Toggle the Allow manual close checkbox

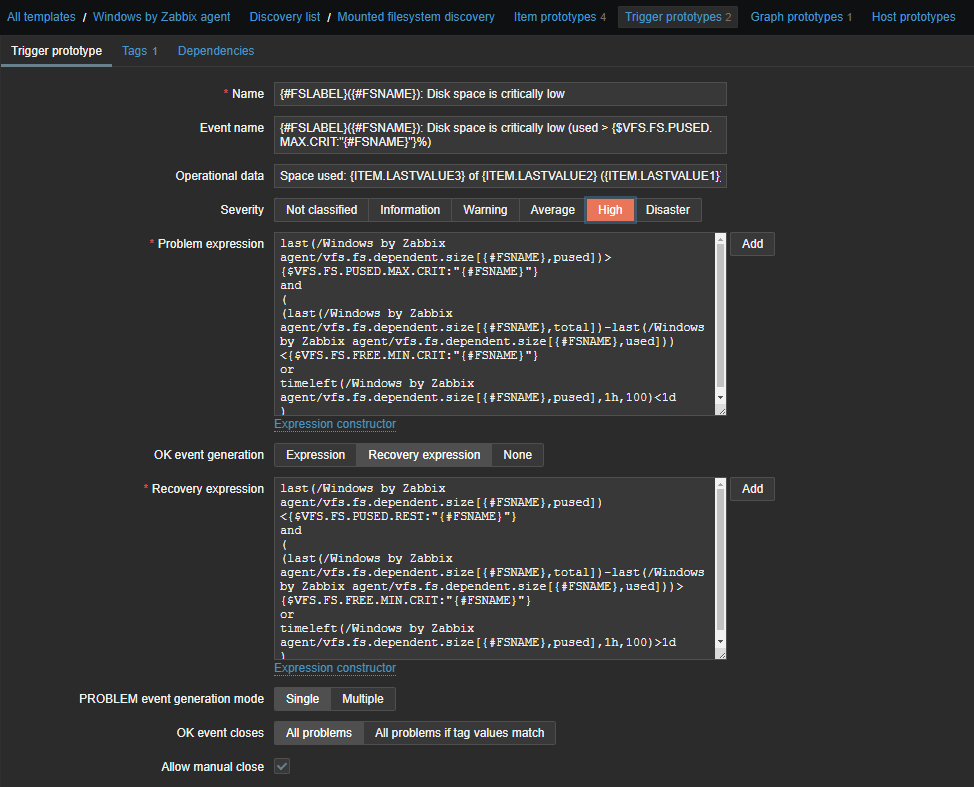click(282, 767)
